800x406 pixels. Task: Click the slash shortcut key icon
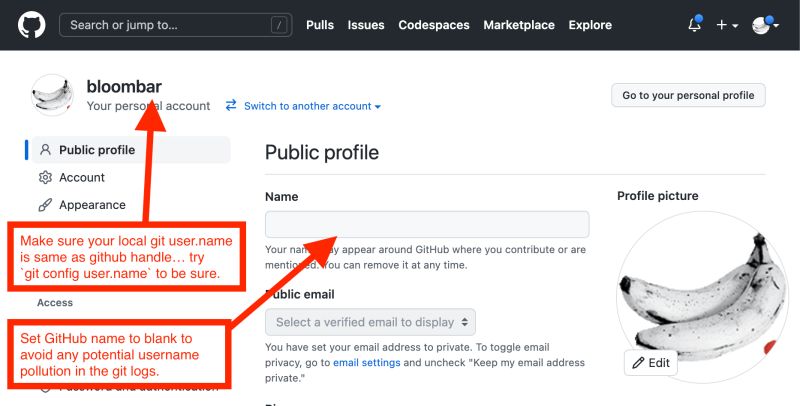point(279,25)
